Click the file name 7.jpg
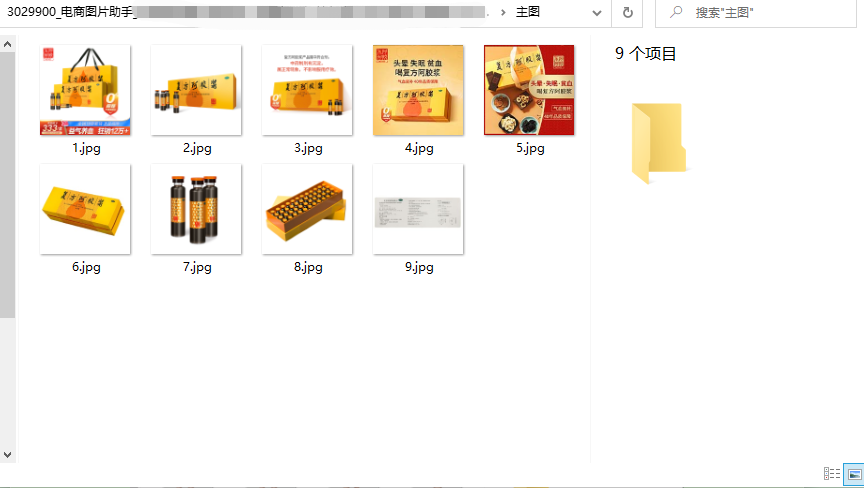The height and width of the screenshot is (488, 864). click(x=197, y=267)
